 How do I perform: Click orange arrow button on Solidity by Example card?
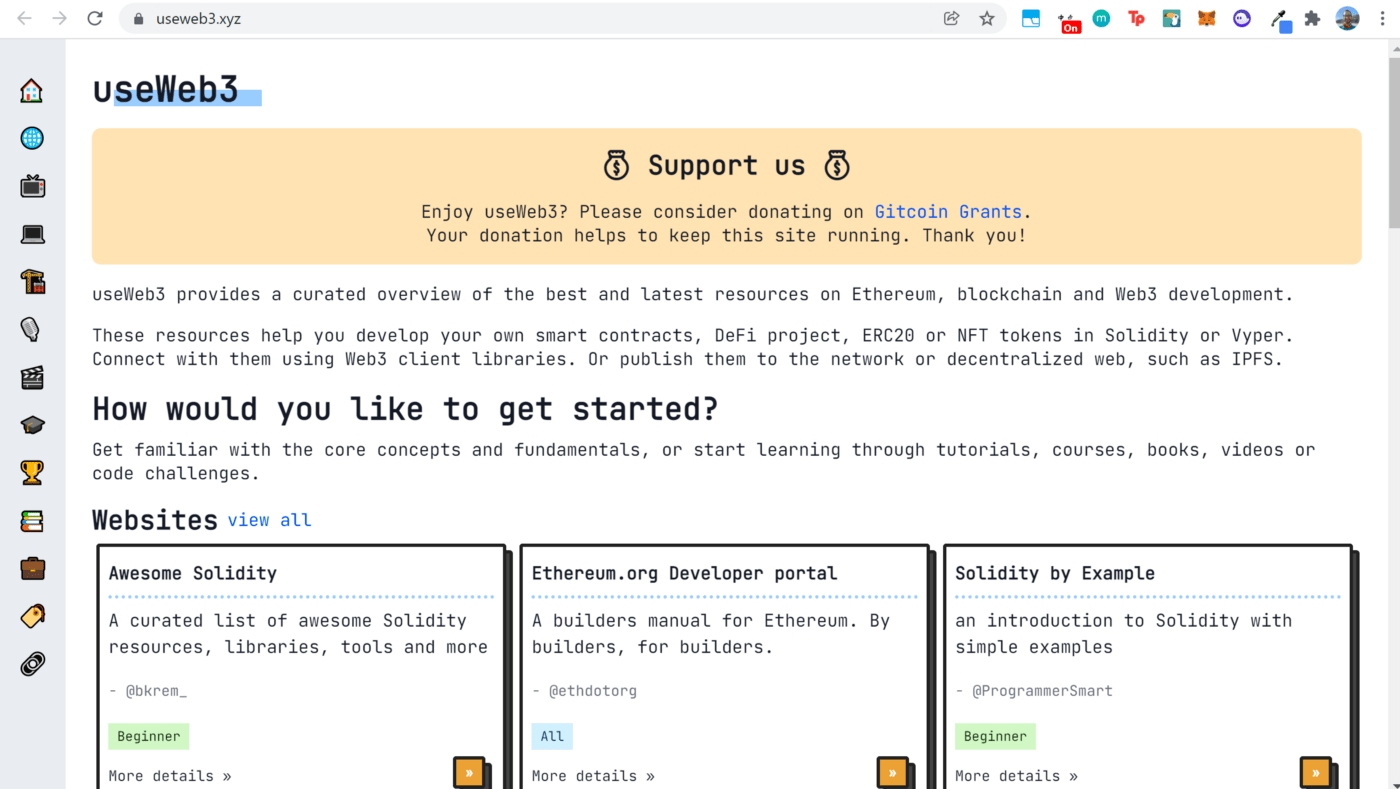click(1316, 772)
